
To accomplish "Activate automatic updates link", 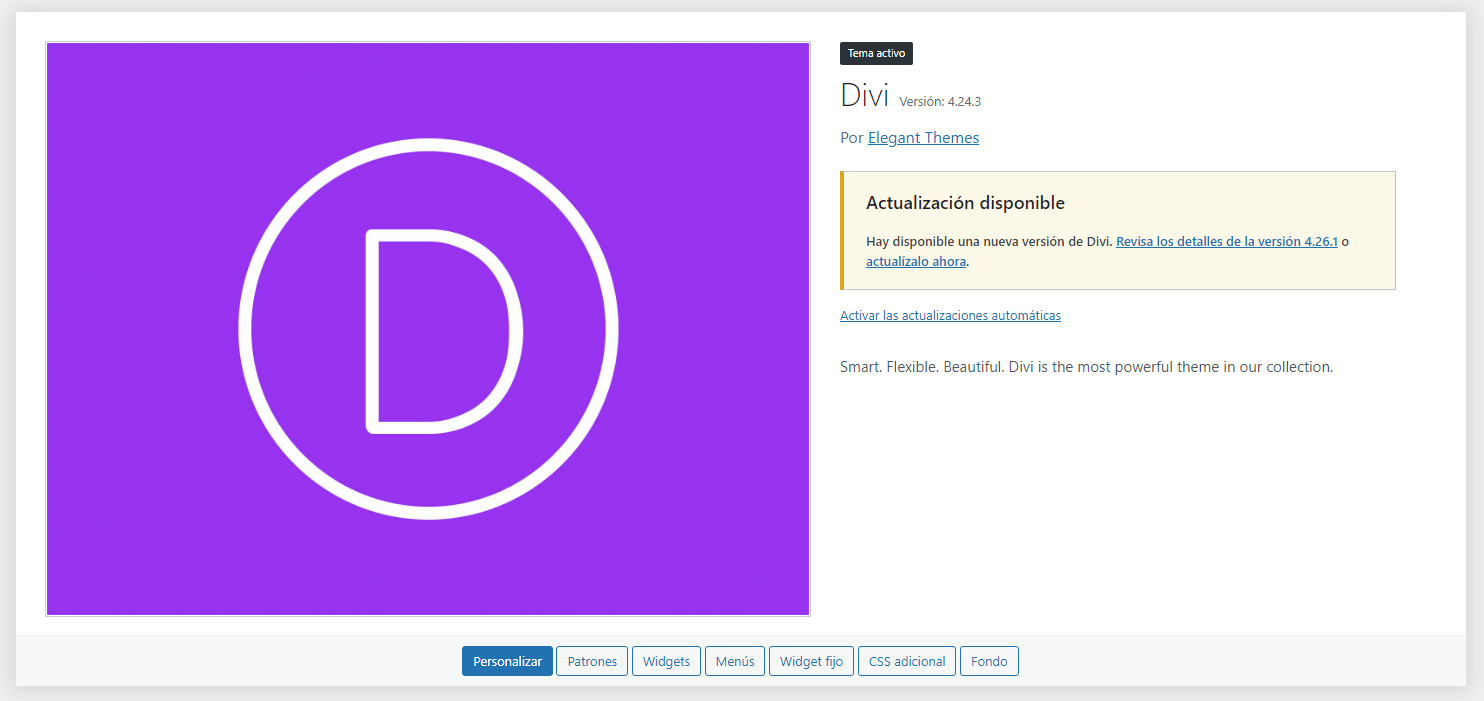I will [x=950, y=315].
